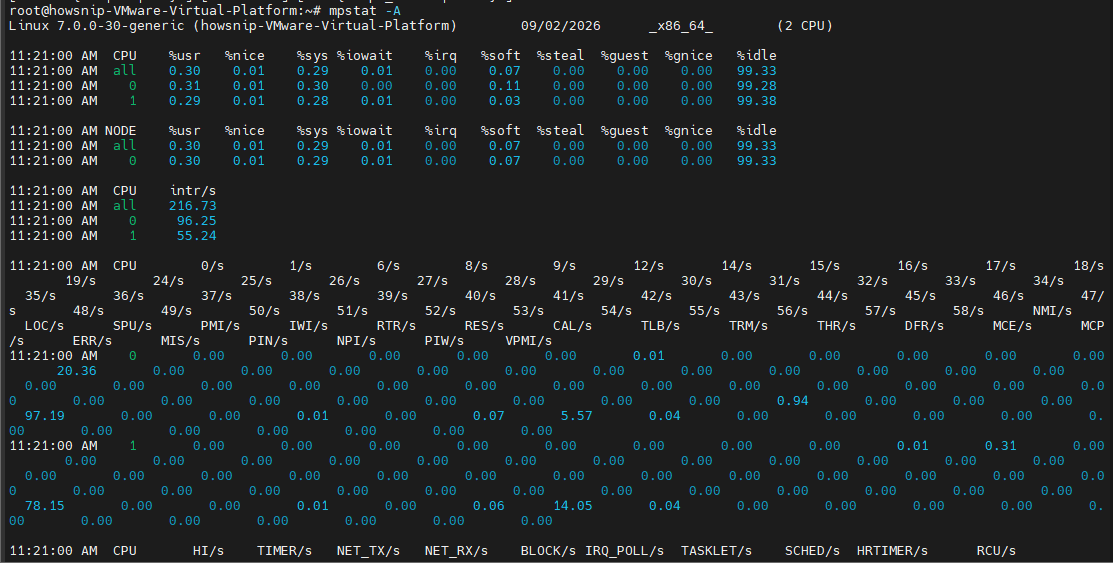Click the '0.94' value in CPU 0 row

(x=793, y=400)
